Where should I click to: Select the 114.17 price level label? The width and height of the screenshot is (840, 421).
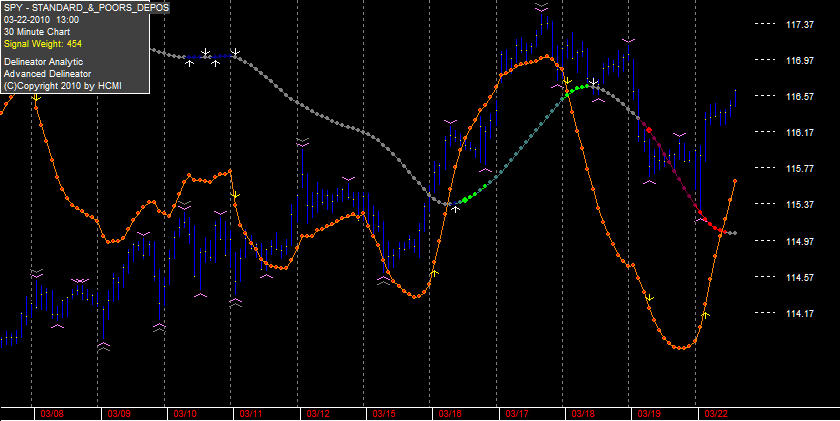(x=799, y=313)
